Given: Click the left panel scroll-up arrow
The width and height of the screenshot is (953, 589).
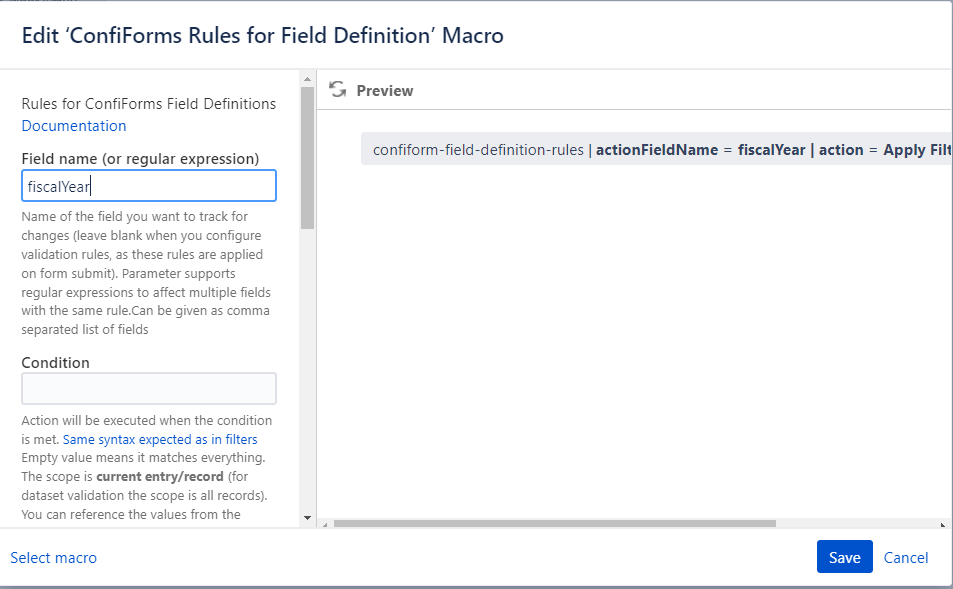Looking at the screenshot, I should tap(307, 79).
